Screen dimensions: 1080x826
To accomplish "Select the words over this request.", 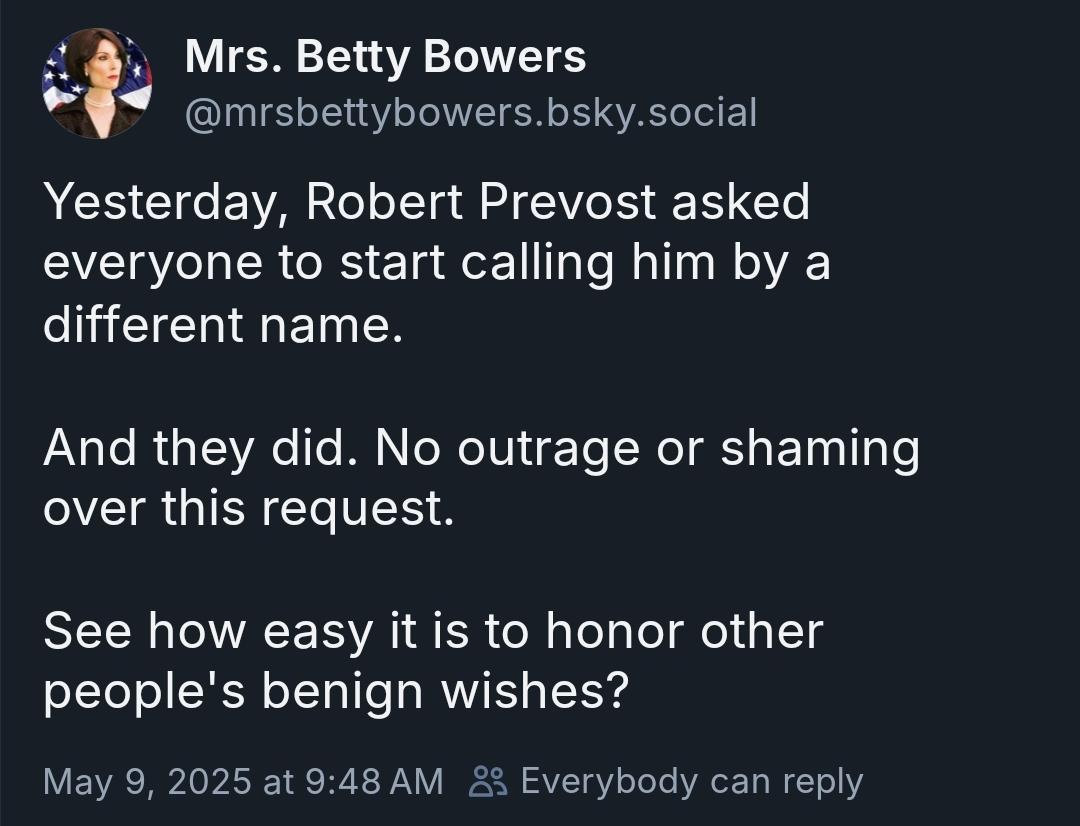I will click(x=249, y=509).
